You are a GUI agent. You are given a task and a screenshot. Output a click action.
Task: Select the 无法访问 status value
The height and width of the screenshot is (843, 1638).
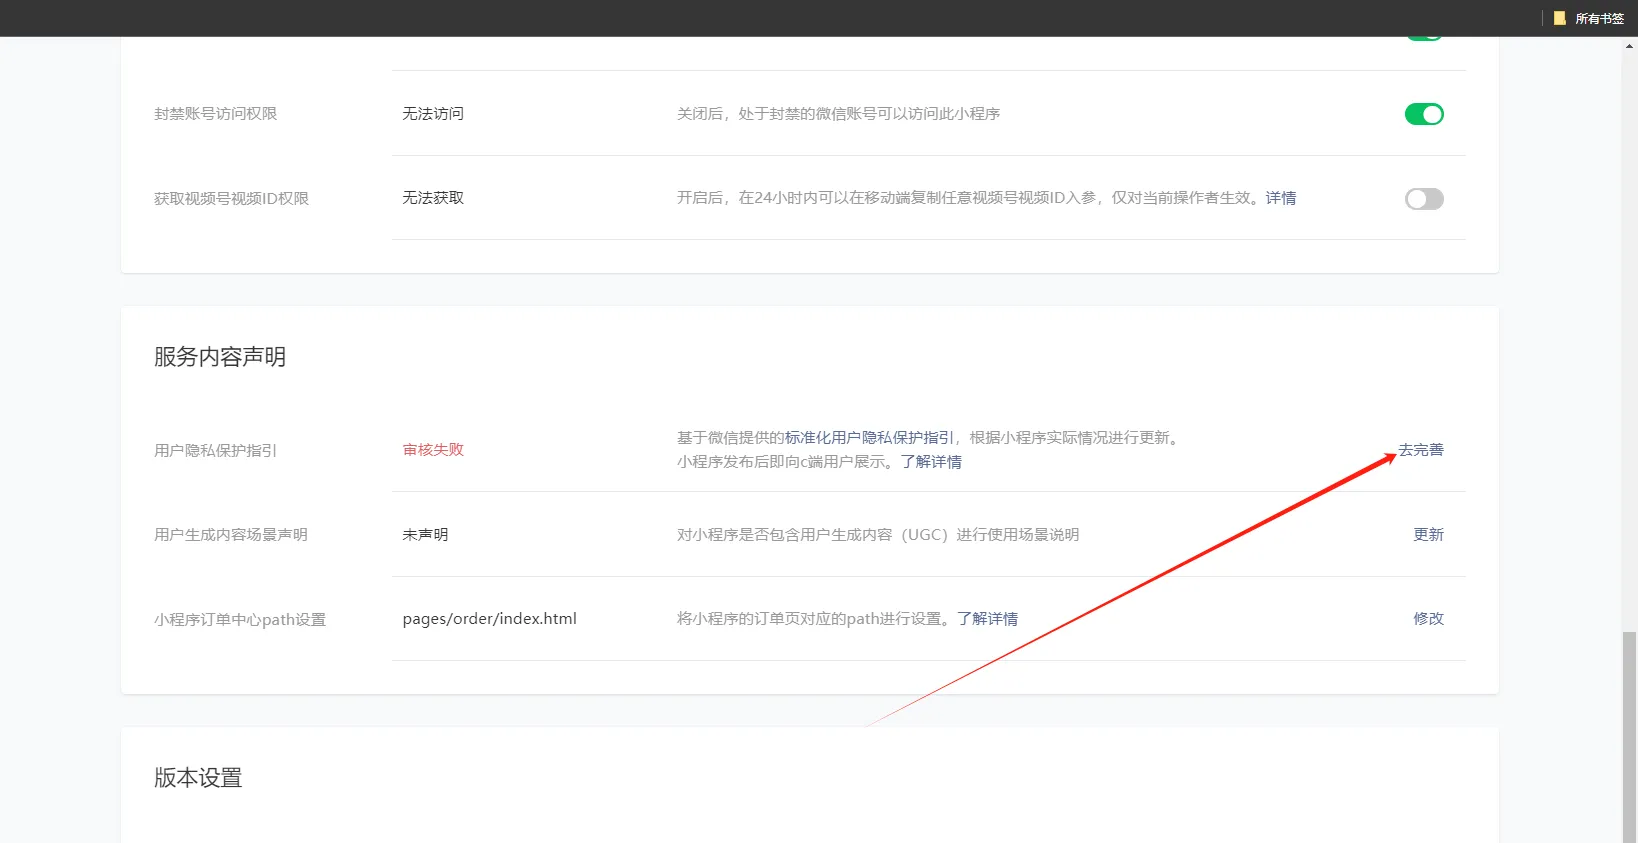point(433,114)
